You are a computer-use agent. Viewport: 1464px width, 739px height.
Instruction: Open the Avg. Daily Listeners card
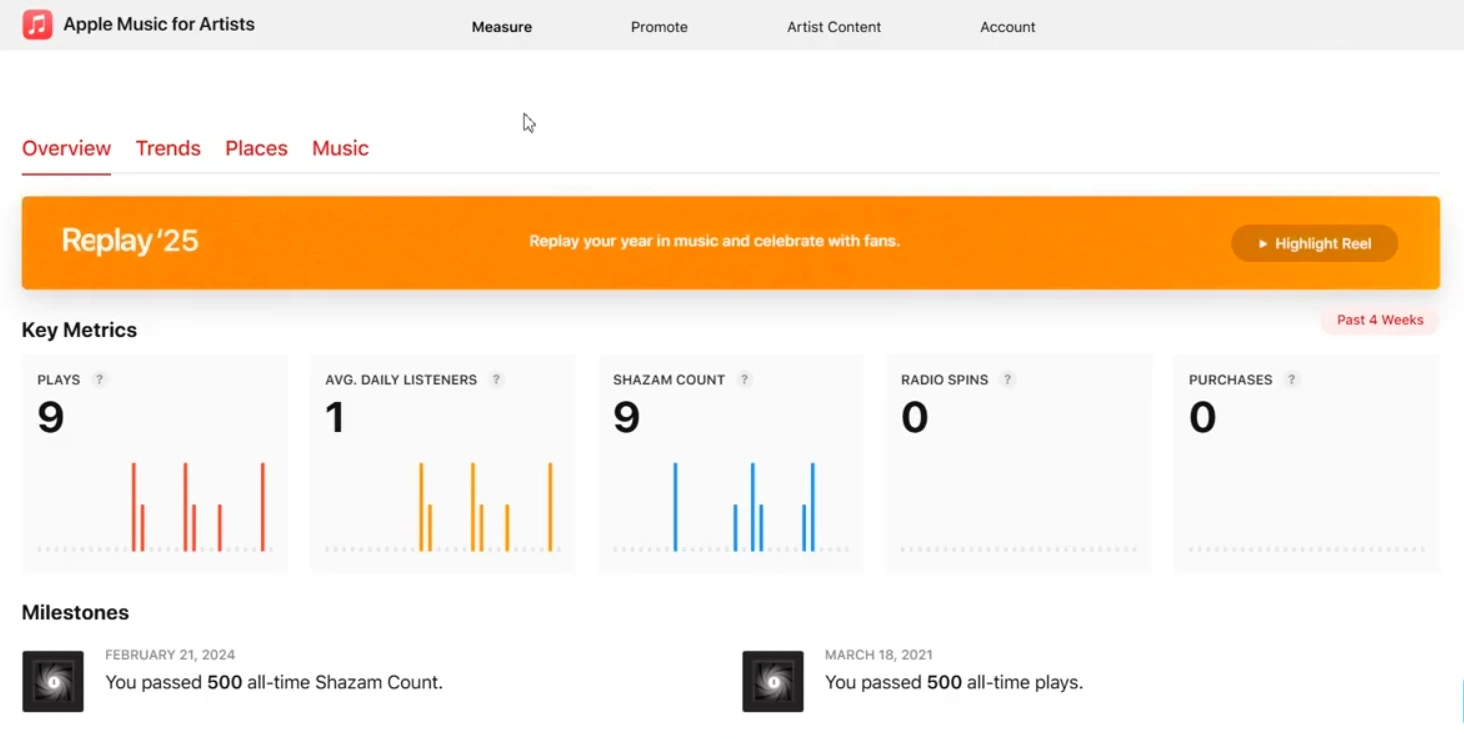(x=442, y=464)
